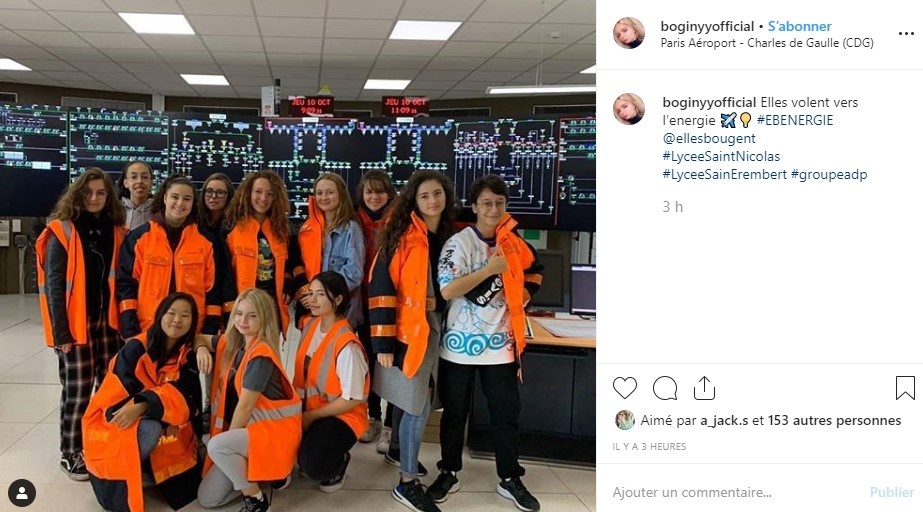Visit the @ellesbougent profile mention
Image resolution: width=923 pixels, height=512 pixels.
(709, 138)
